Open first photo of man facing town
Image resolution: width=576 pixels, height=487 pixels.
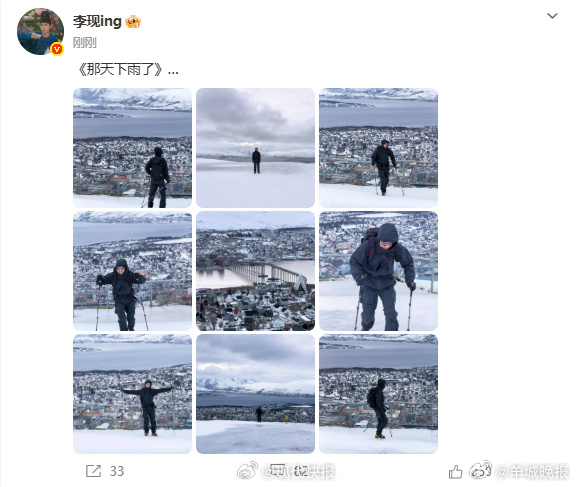point(132,148)
